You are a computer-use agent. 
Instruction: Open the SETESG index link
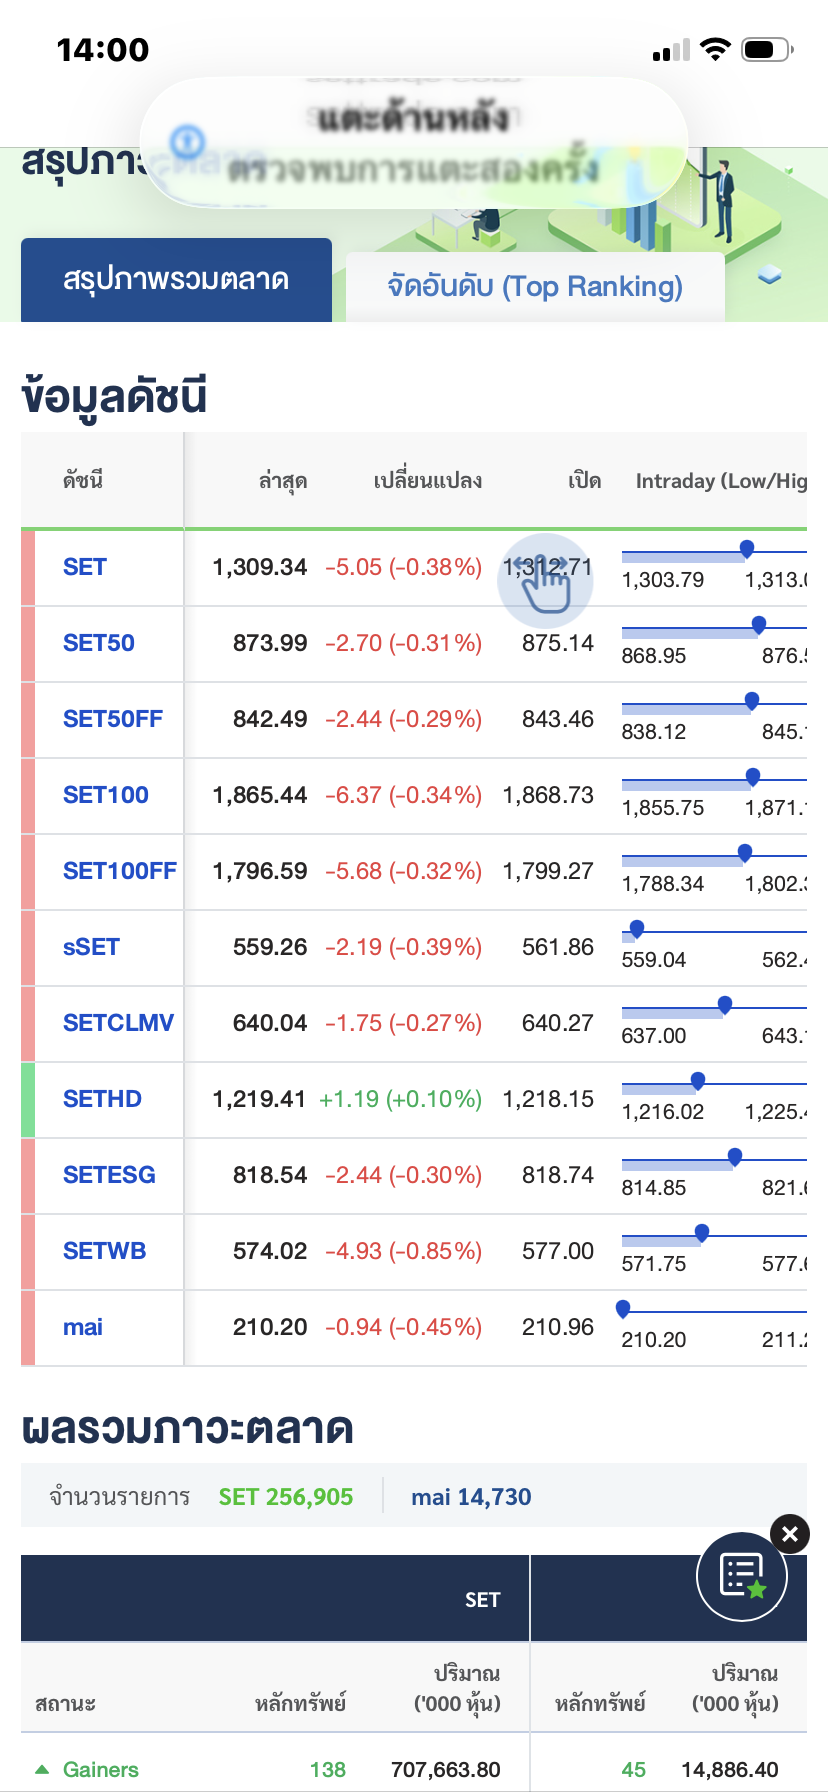[109, 1175]
